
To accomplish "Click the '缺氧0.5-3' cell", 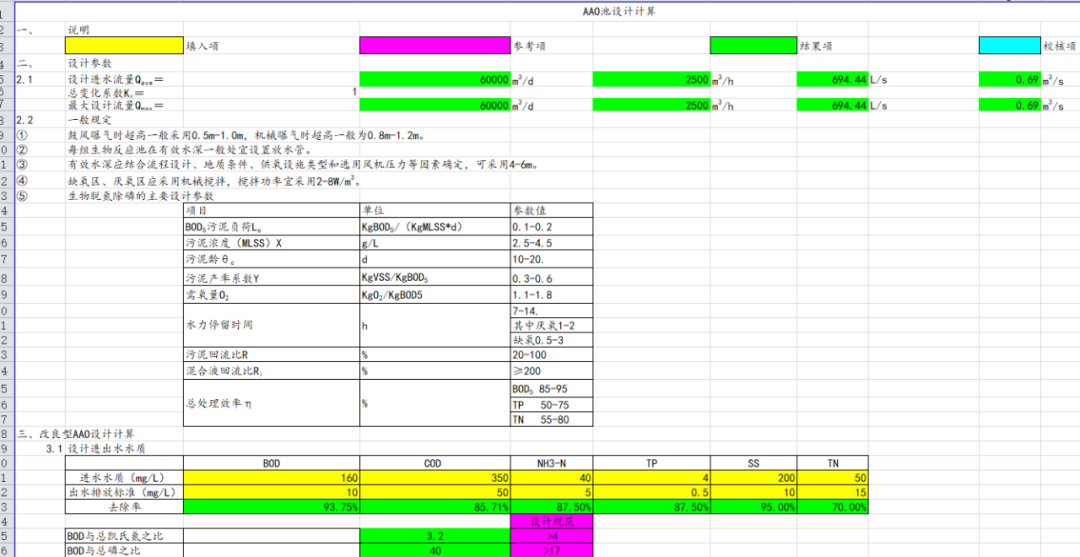I will coord(551,341).
